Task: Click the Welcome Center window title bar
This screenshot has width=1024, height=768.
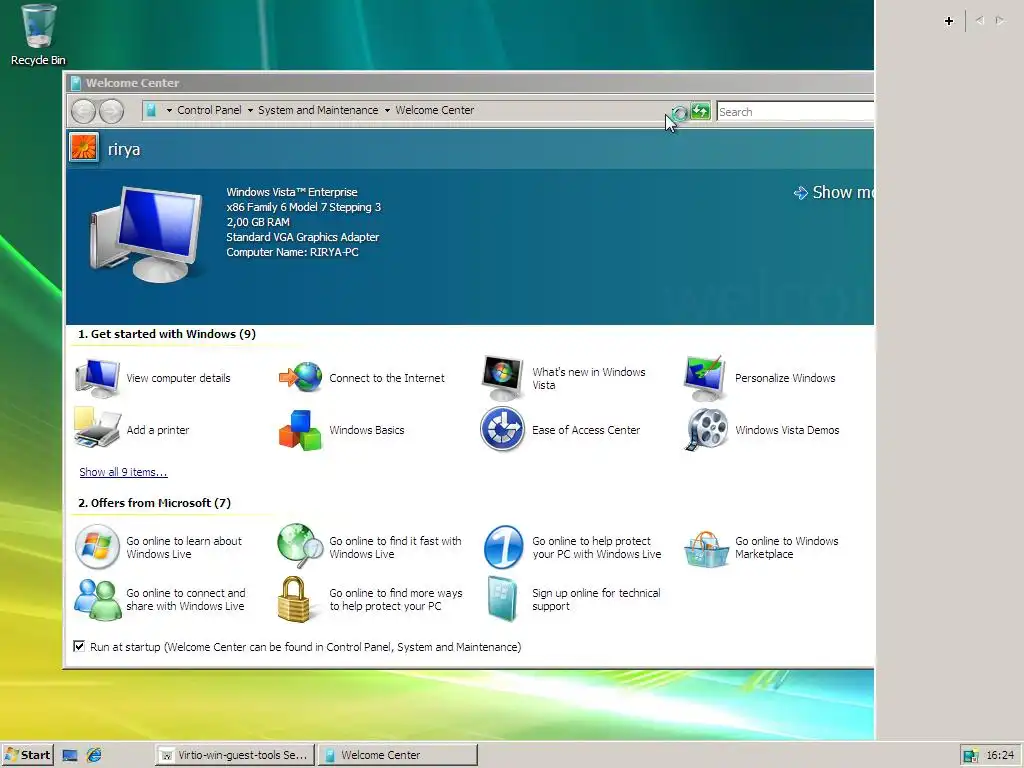Action: tap(468, 82)
